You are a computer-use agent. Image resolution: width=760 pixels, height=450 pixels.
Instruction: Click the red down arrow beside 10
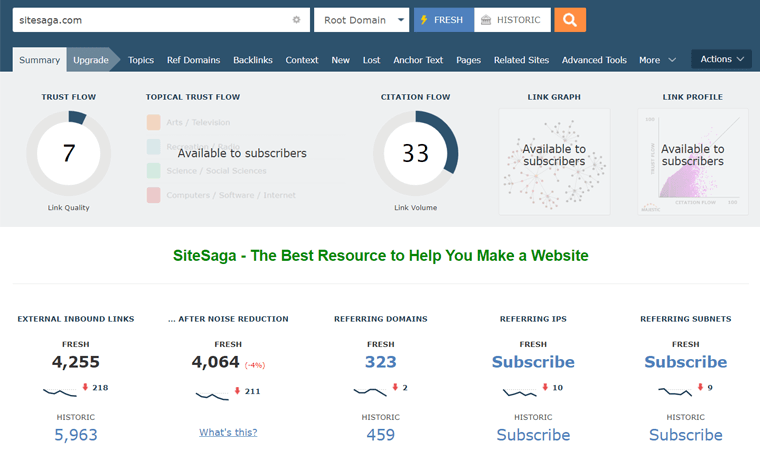tap(545, 387)
